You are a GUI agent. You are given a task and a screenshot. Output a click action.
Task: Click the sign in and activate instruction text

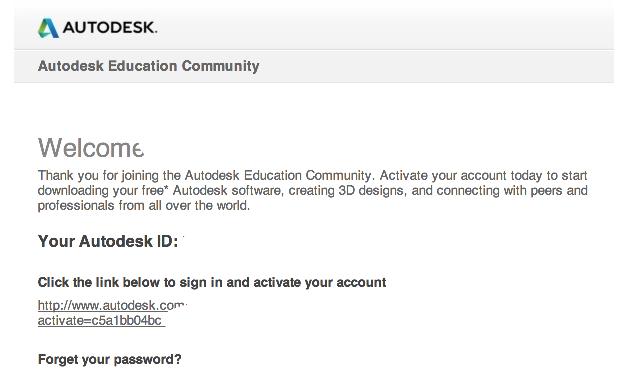[212, 282]
